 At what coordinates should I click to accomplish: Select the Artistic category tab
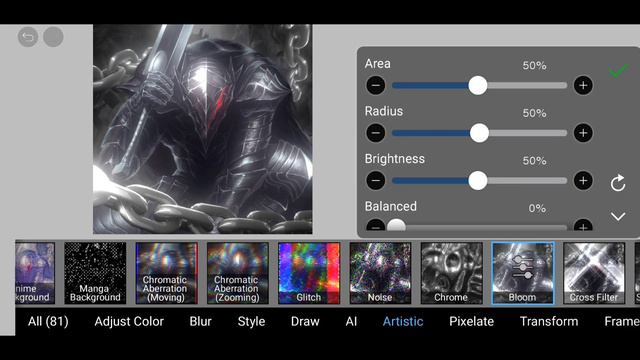tap(403, 321)
